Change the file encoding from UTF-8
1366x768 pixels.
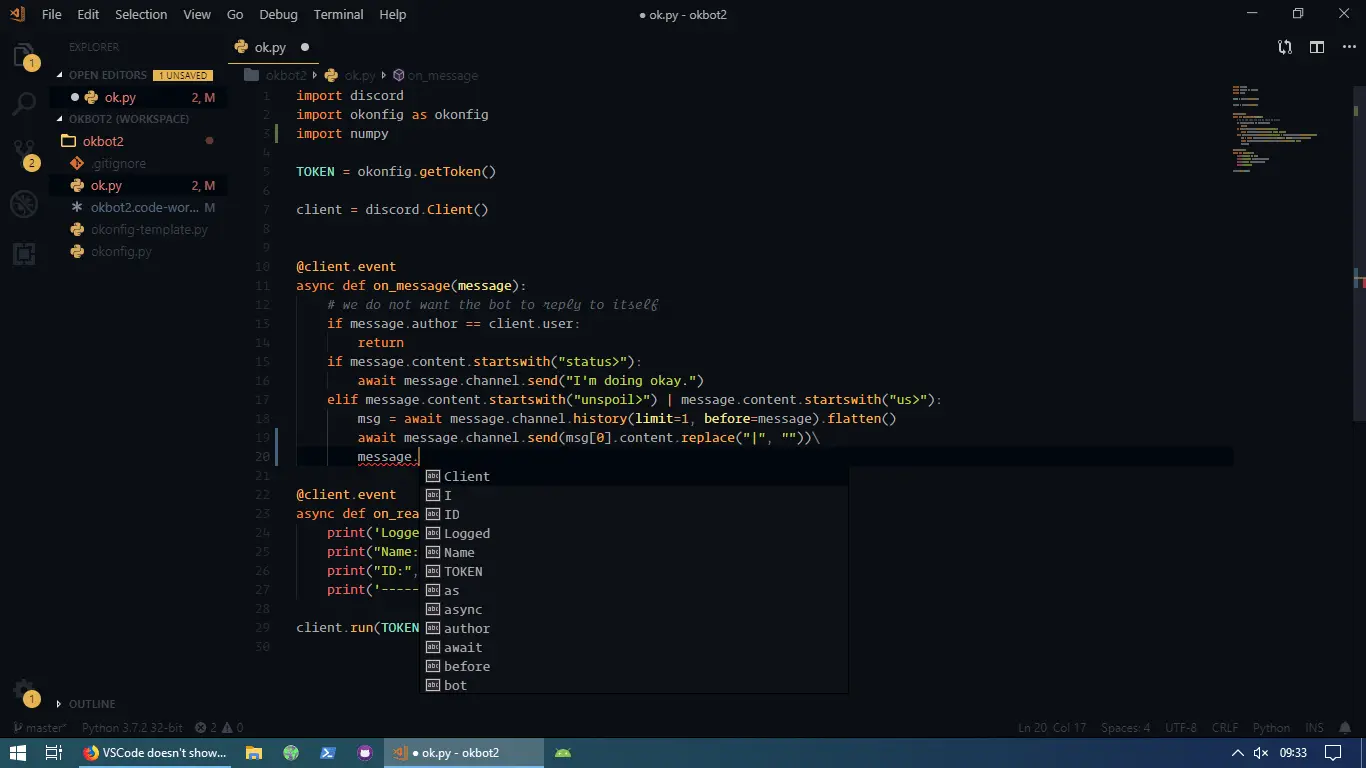tap(1180, 728)
